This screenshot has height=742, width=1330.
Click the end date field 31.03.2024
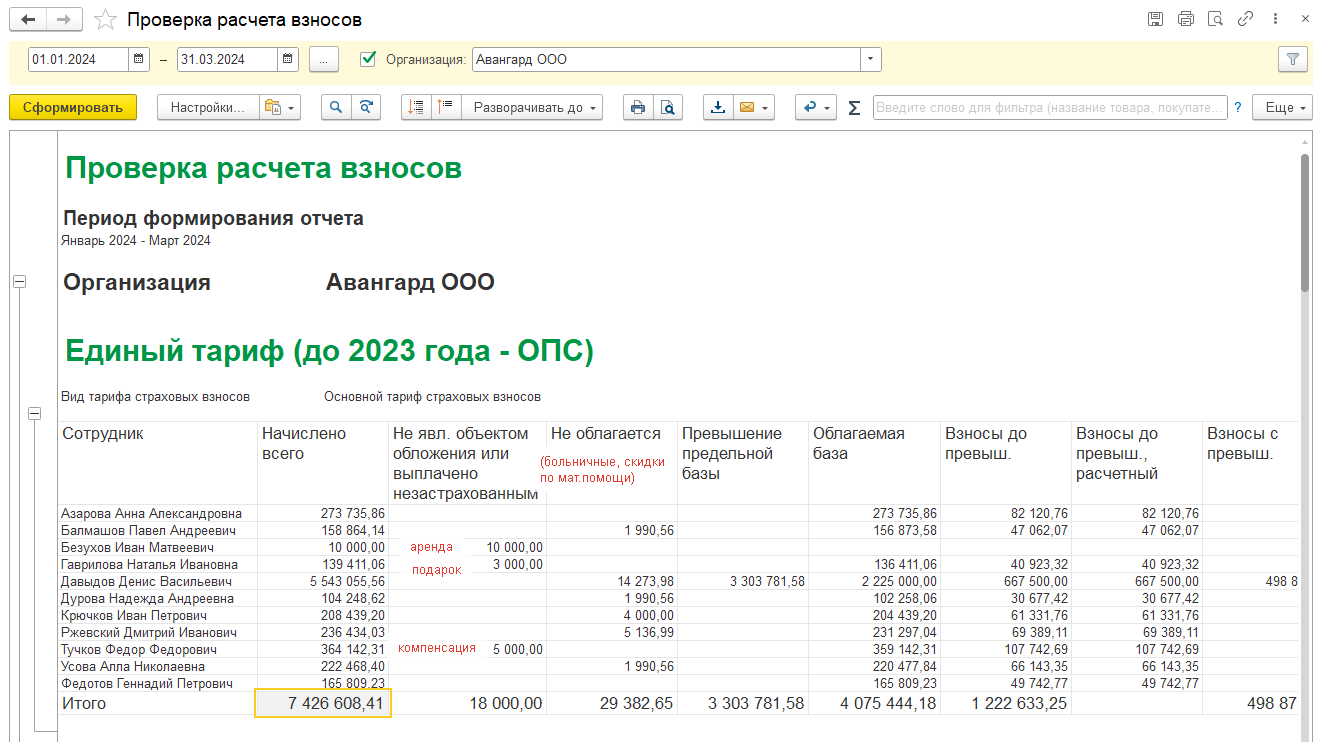click(x=227, y=59)
